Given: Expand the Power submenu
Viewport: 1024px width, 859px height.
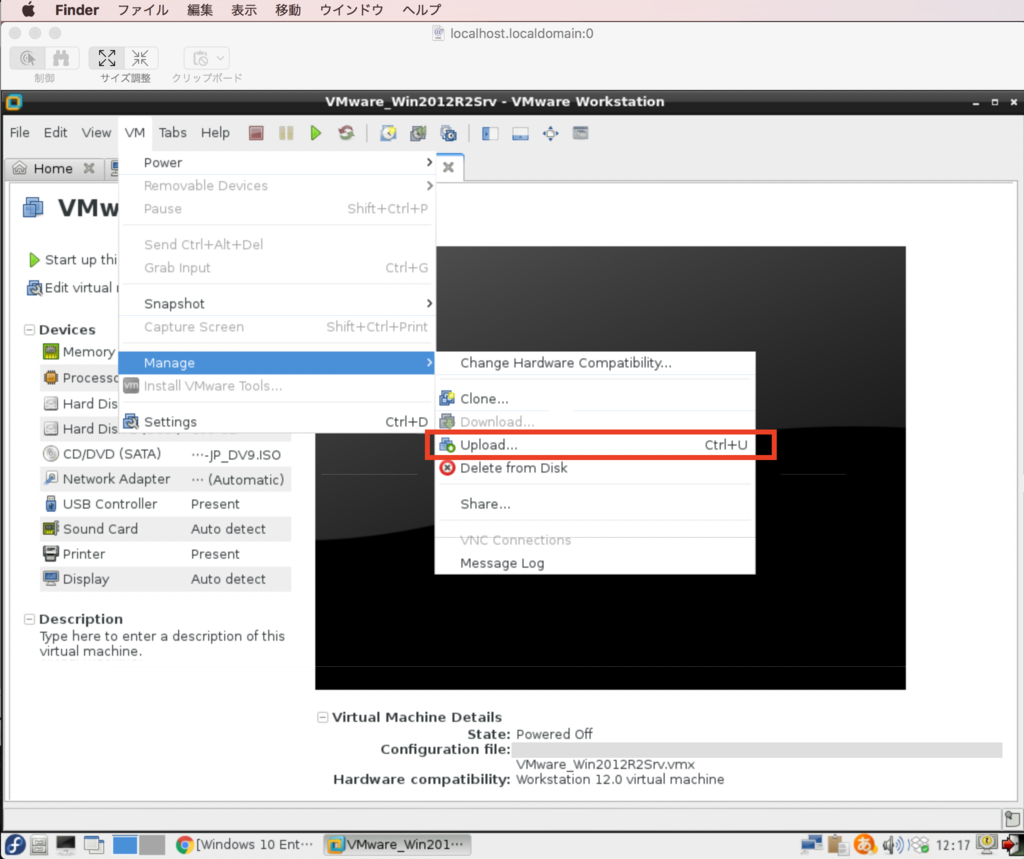Looking at the screenshot, I should 278,163.
